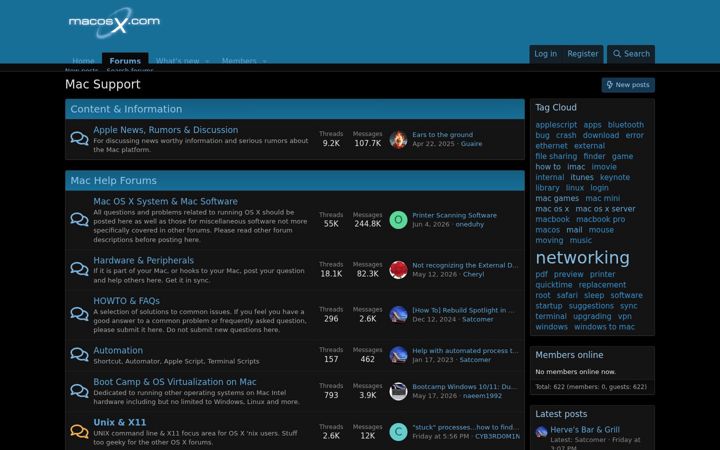Click oneduhy's green O avatar

tap(398, 220)
